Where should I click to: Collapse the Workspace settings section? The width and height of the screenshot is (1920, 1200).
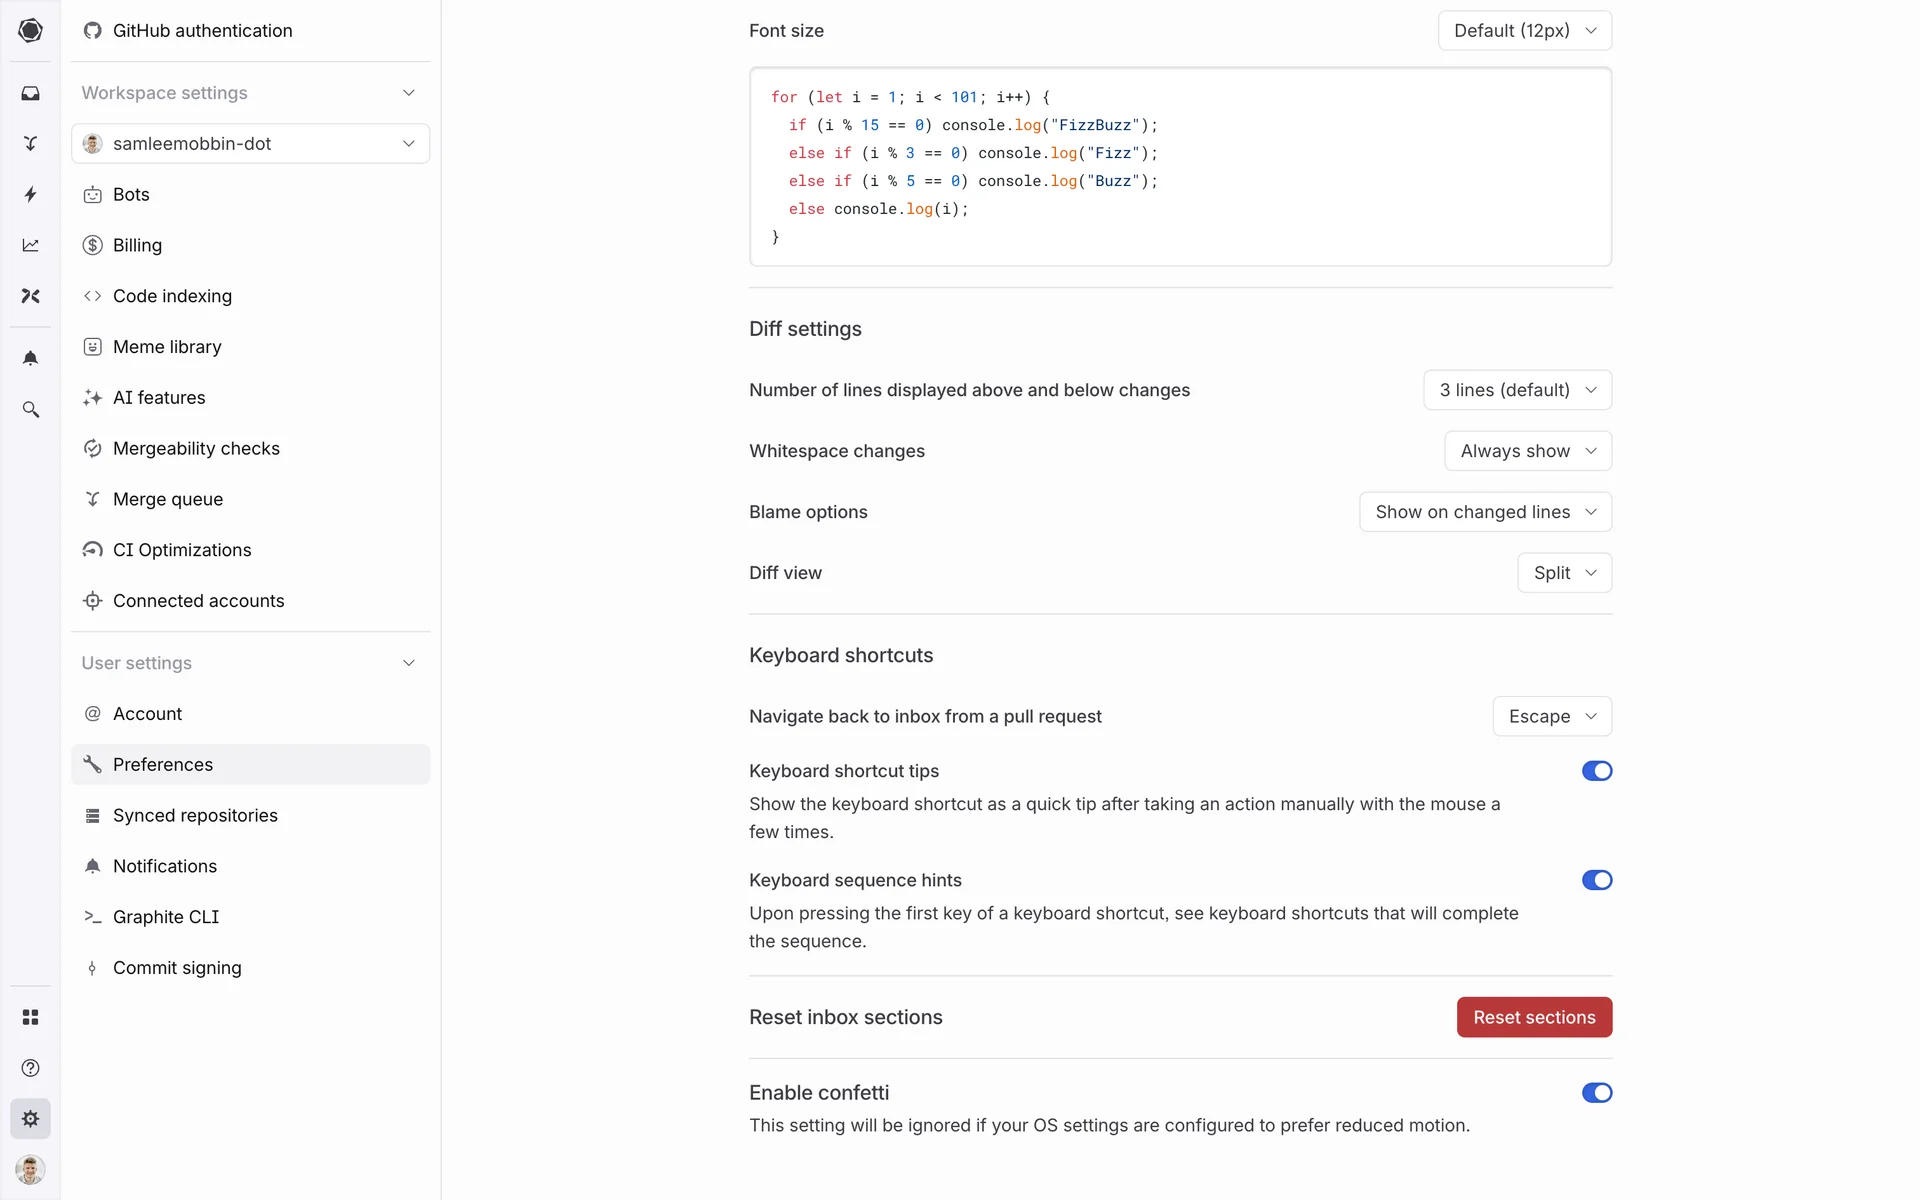coord(408,93)
